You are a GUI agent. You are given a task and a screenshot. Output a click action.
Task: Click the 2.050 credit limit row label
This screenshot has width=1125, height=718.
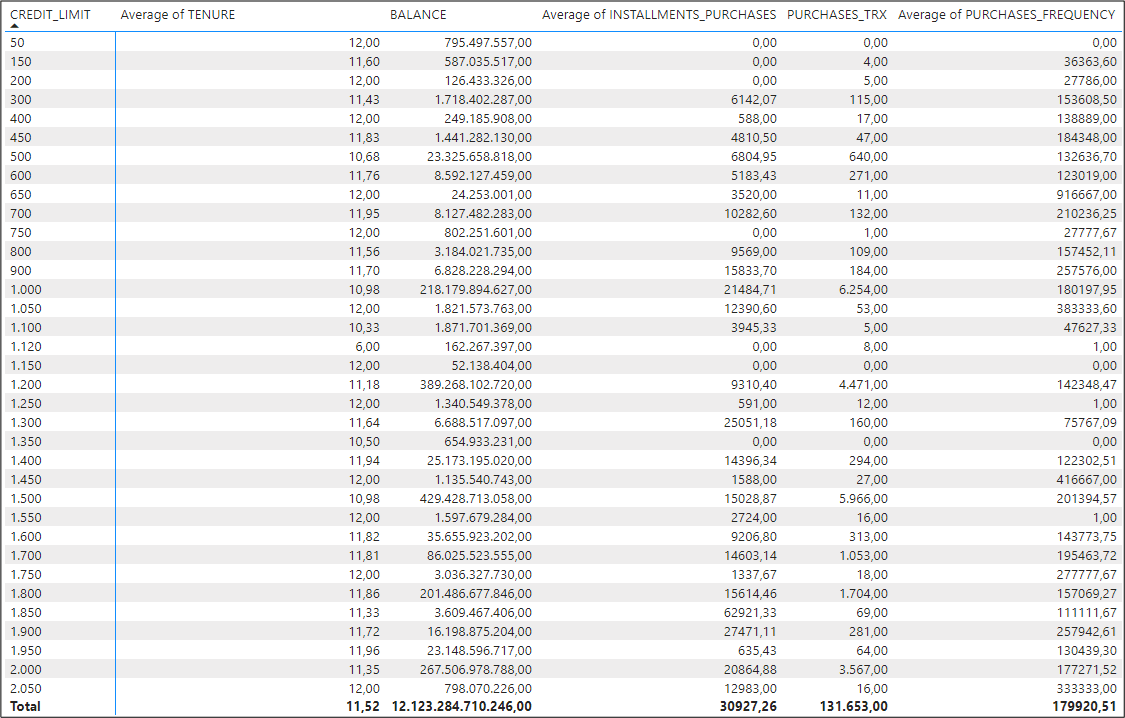click(25, 688)
